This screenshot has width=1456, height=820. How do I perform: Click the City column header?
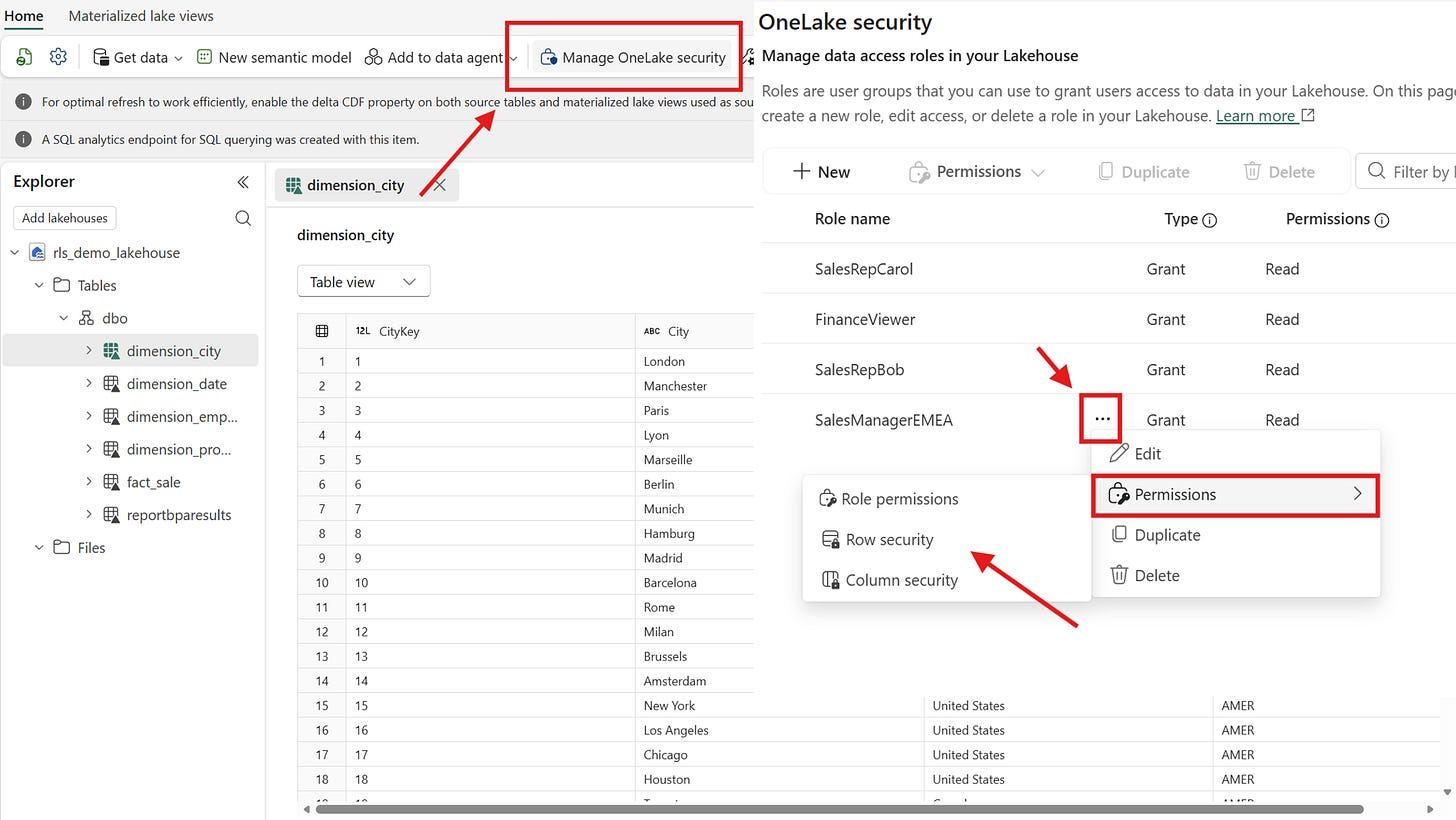tap(694, 331)
